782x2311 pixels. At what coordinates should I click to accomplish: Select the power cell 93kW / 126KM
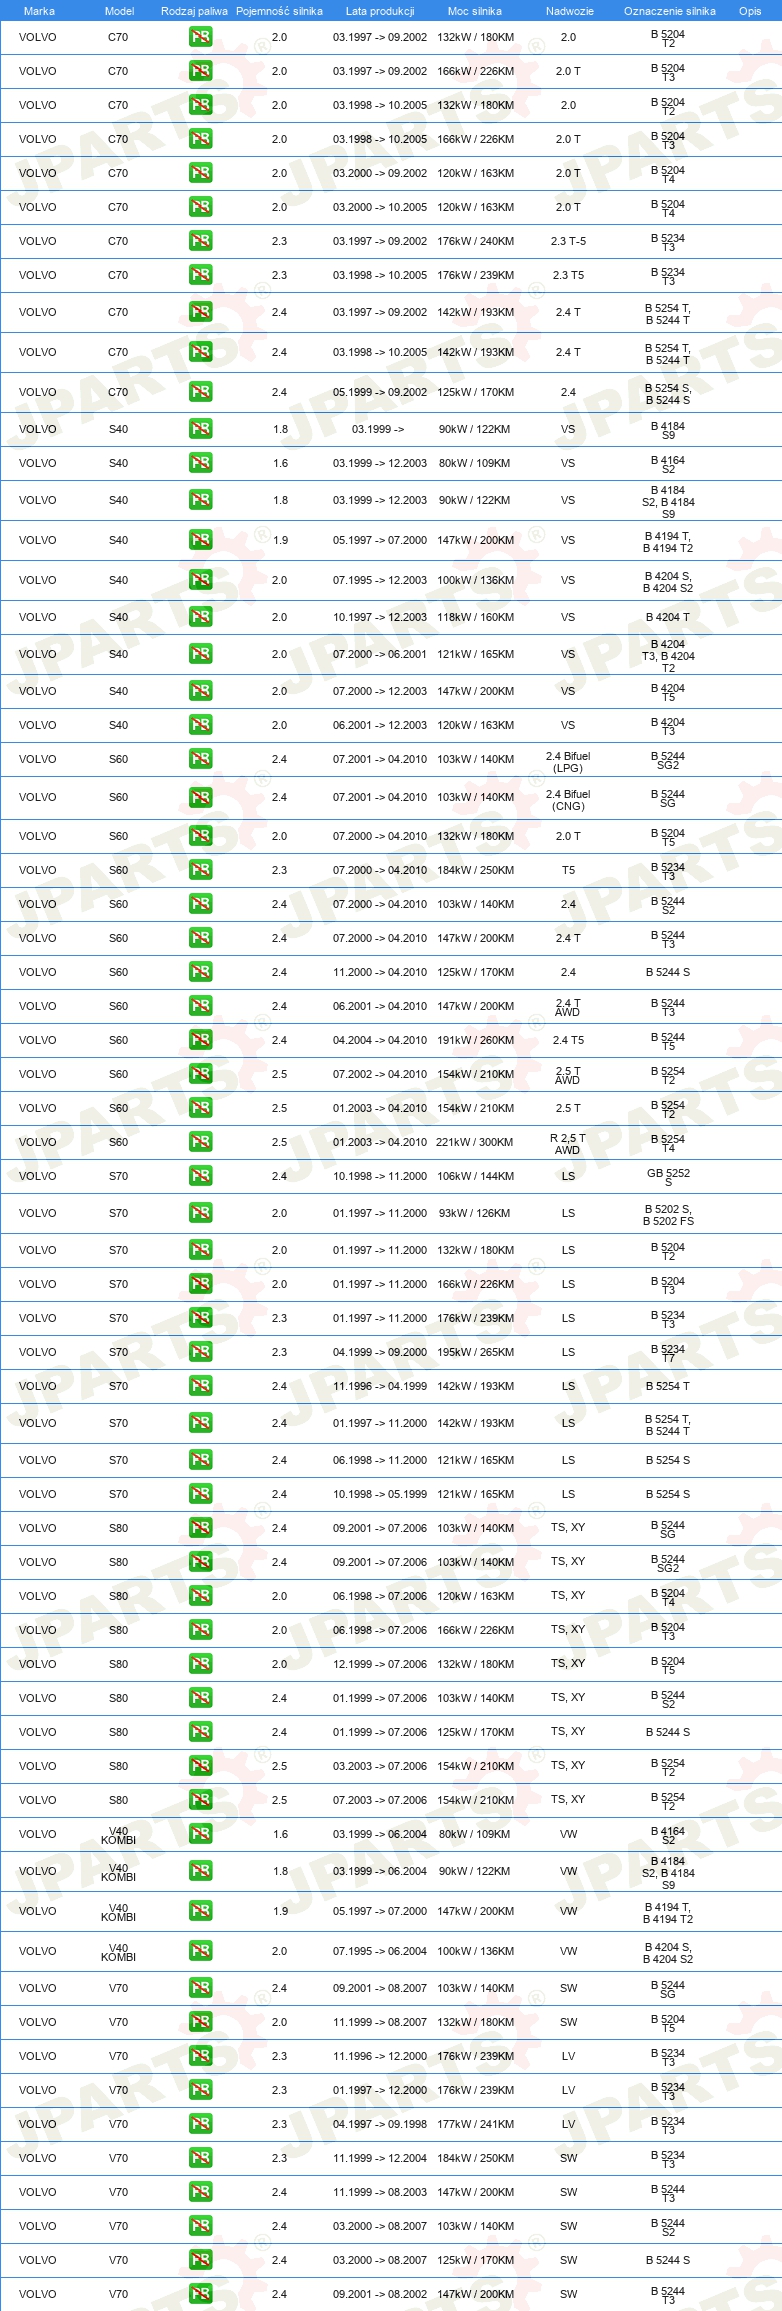(475, 1213)
